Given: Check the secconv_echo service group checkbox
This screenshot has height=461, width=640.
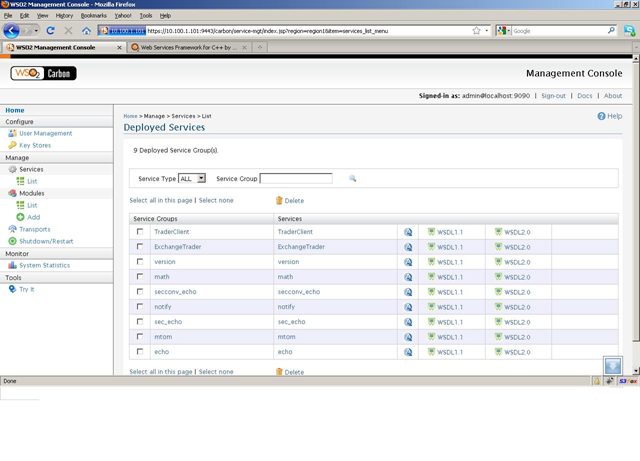Looking at the screenshot, I should click(140, 292).
